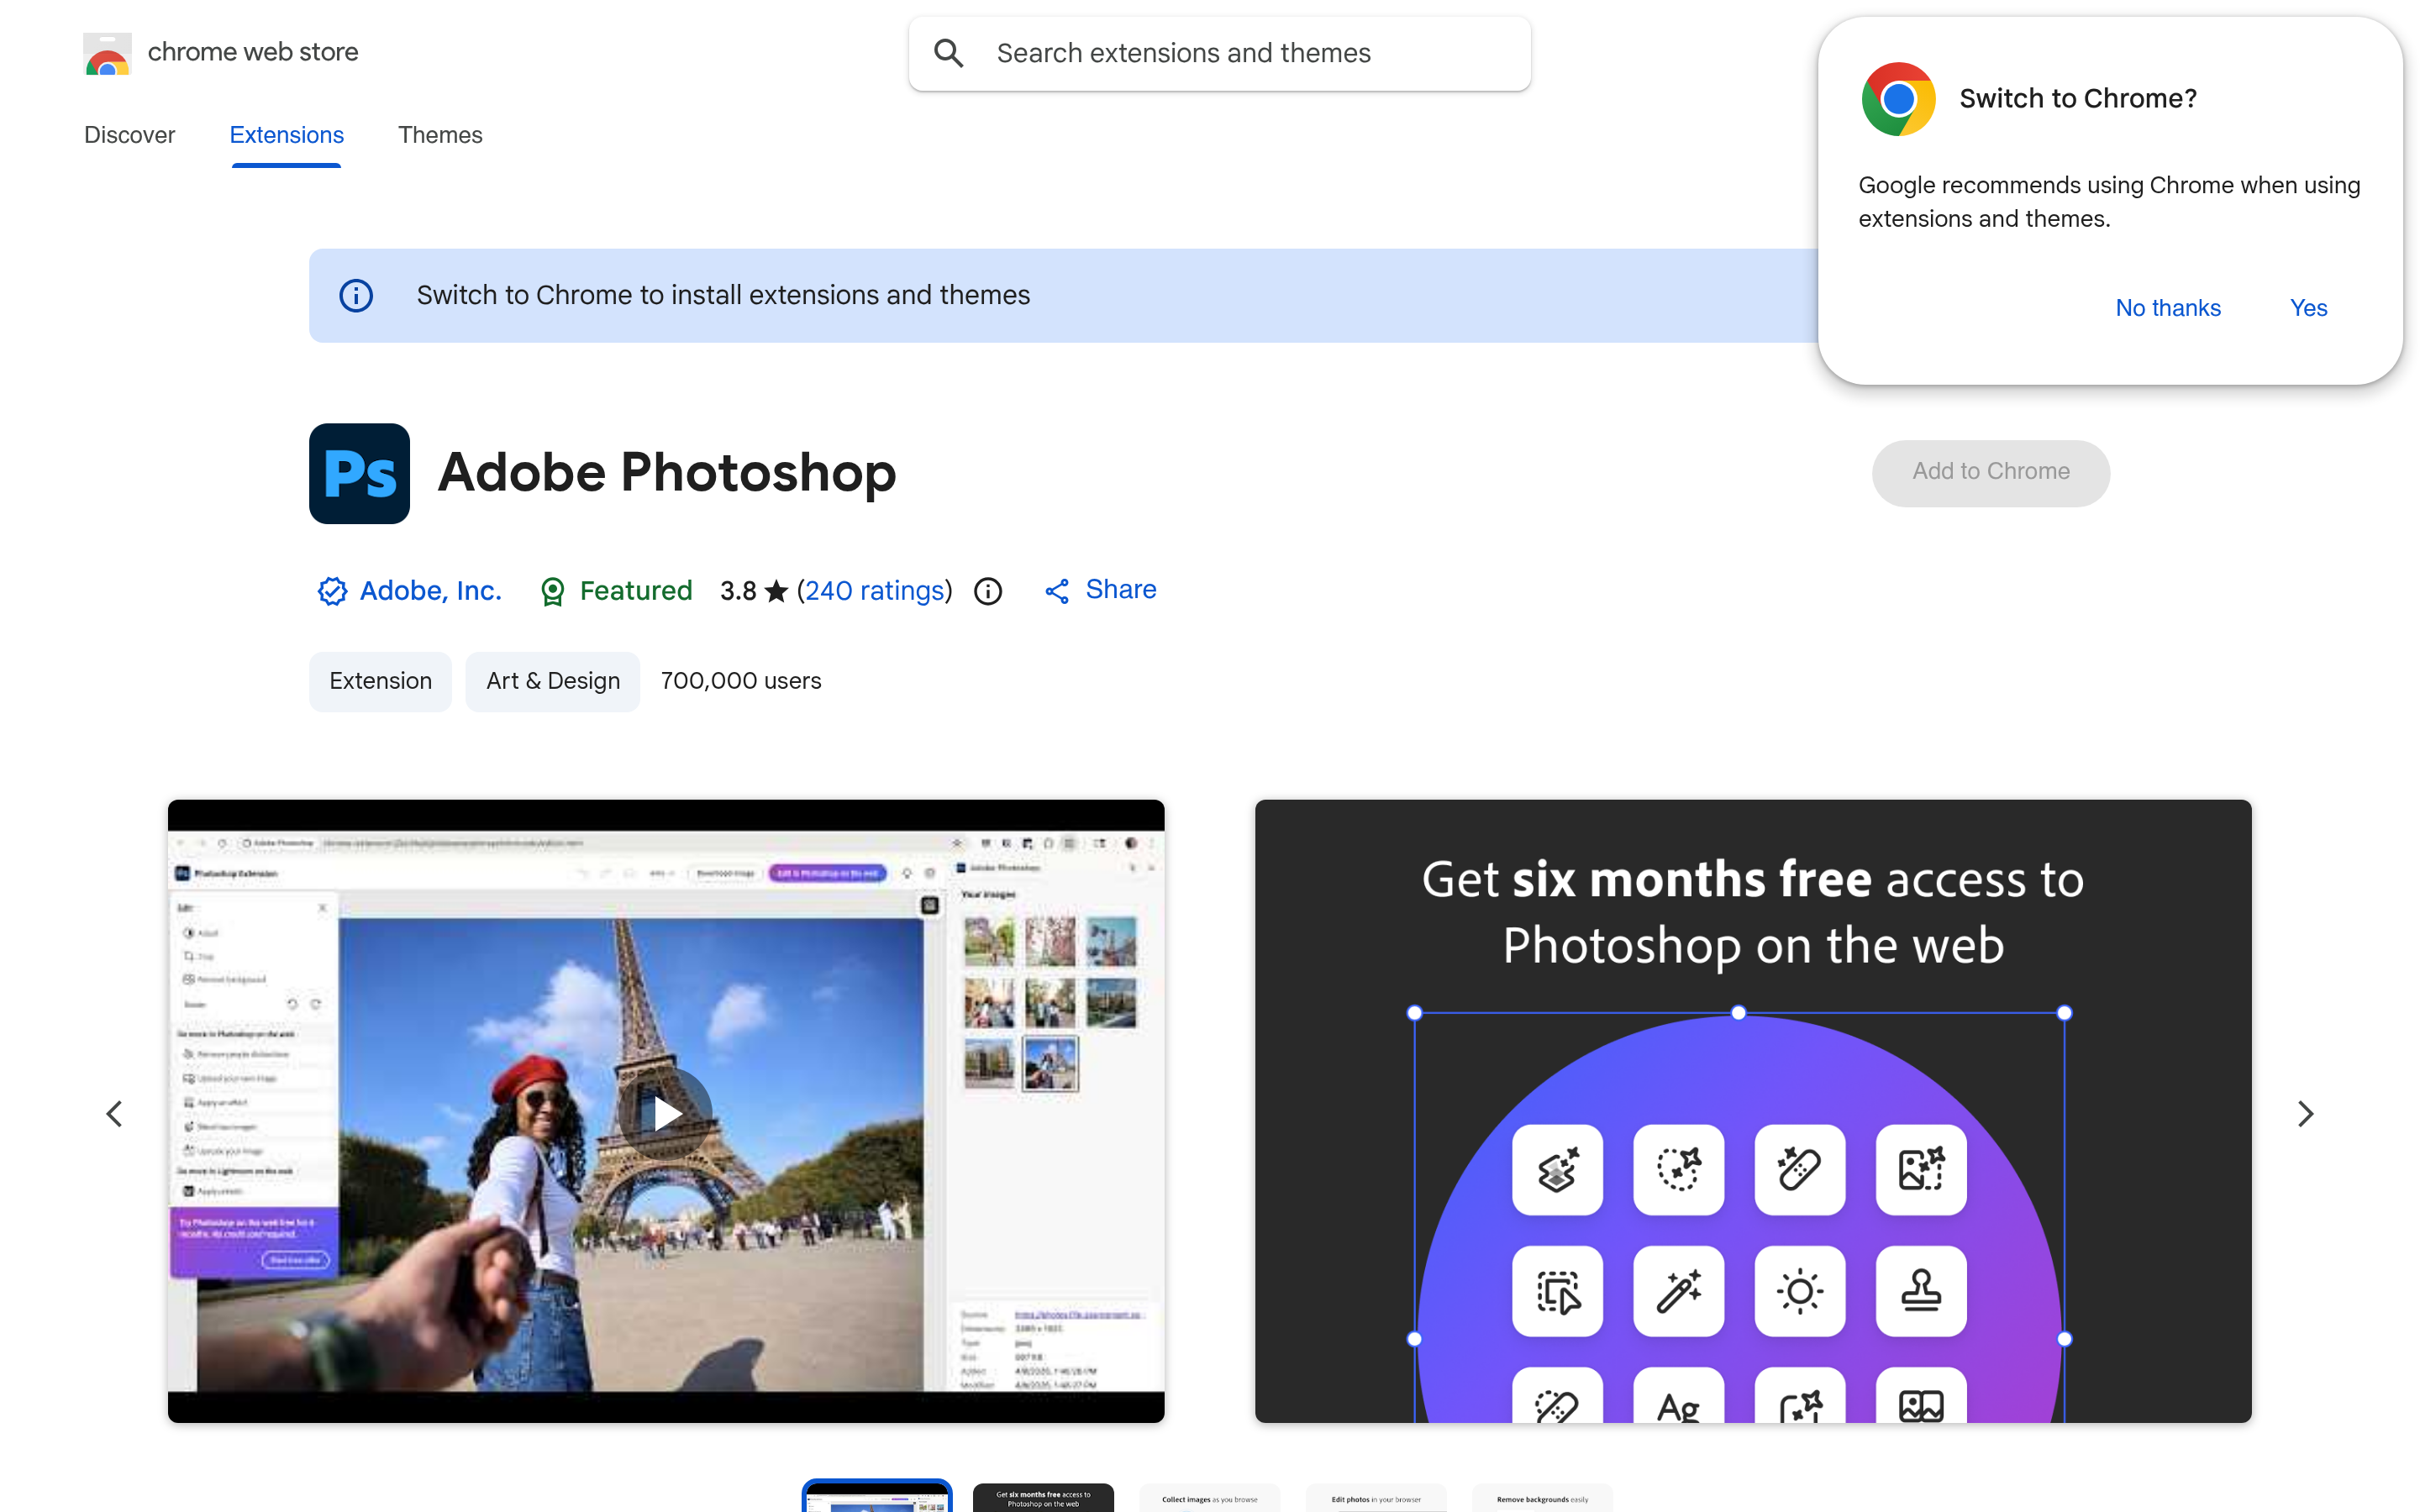
Task: Go to previous slide with left chevron
Action: [114, 1113]
